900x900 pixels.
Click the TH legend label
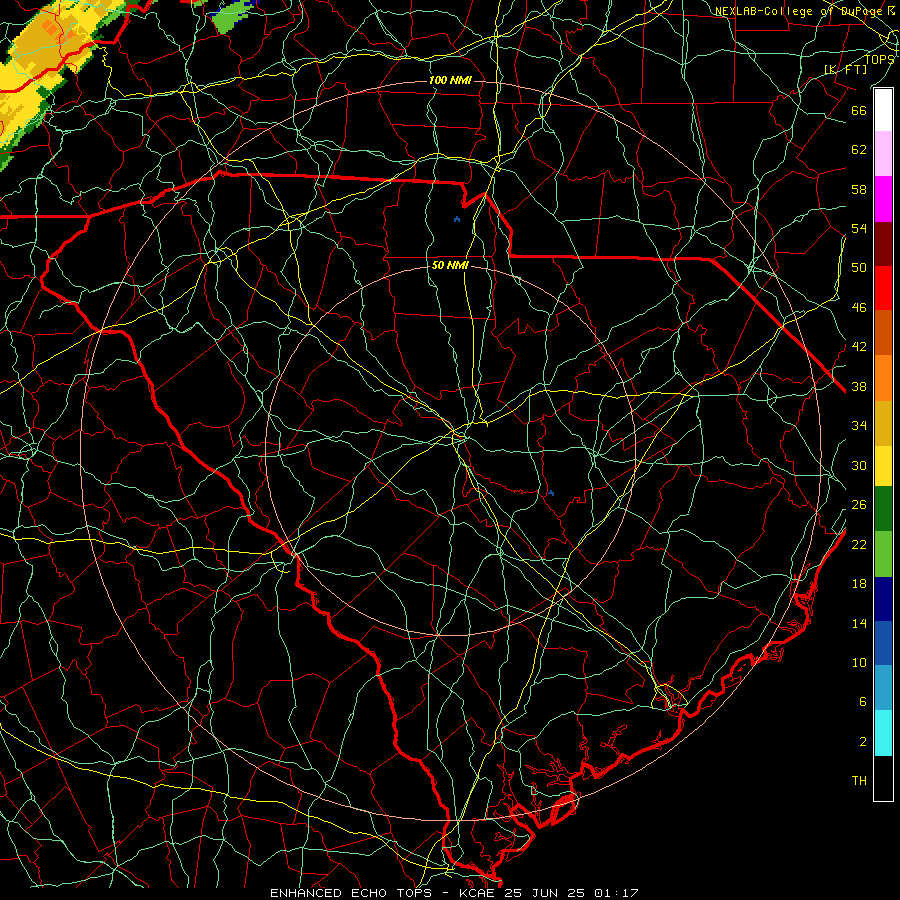(859, 781)
